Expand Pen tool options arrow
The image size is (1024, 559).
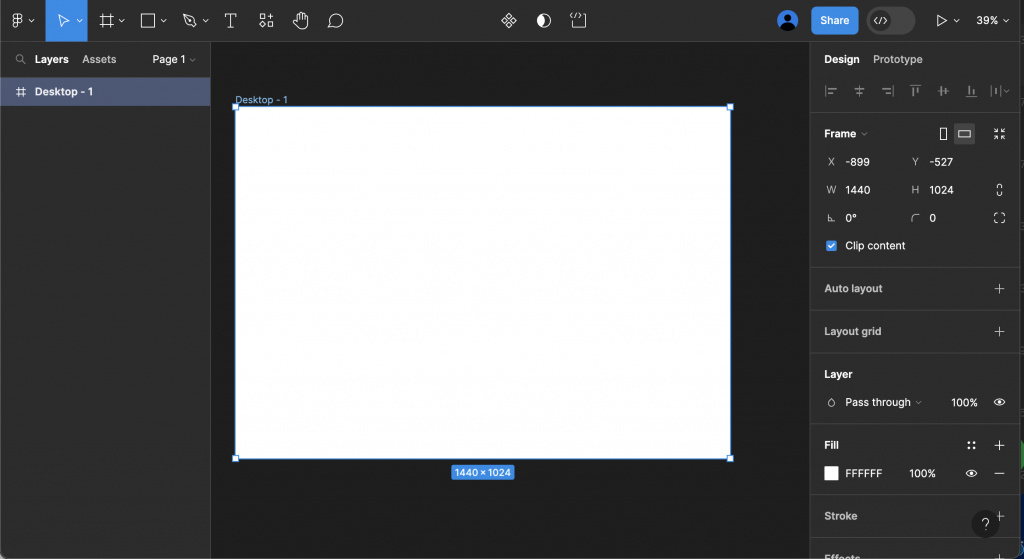(205, 21)
